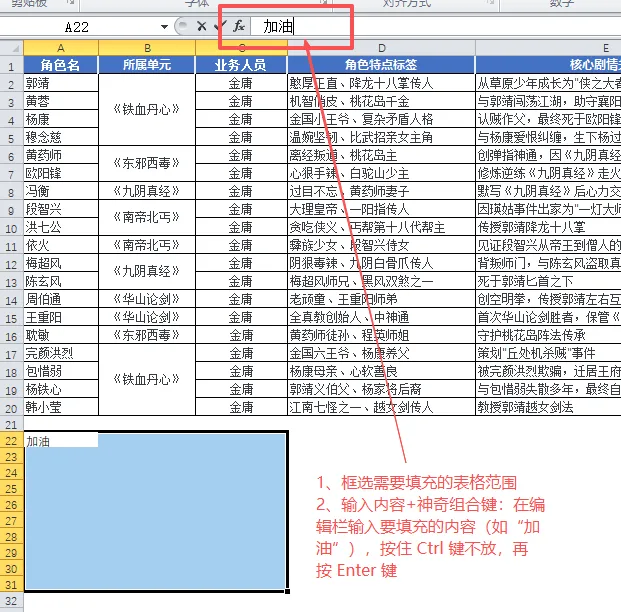This screenshot has height=612, width=621.
Task: Click the Name Box showing A22
Action: point(77,27)
